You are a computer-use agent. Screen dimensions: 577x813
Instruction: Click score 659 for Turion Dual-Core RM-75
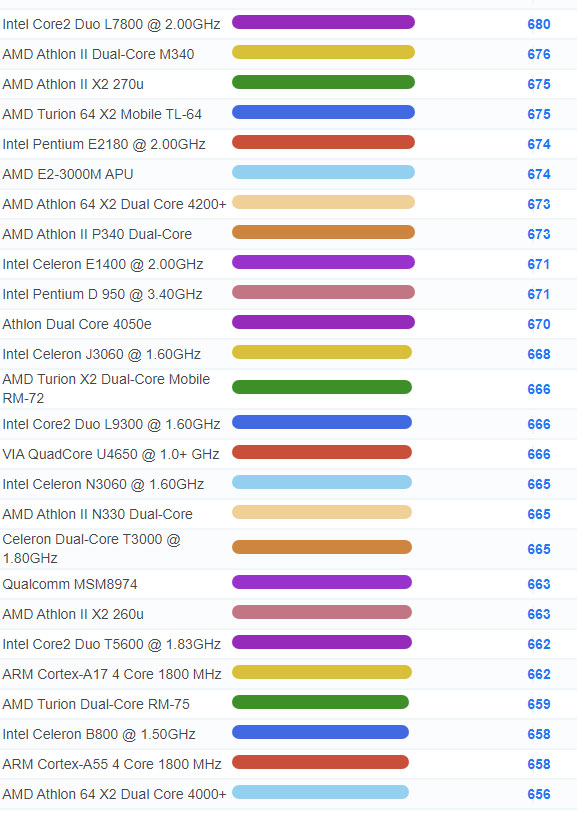click(539, 706)
